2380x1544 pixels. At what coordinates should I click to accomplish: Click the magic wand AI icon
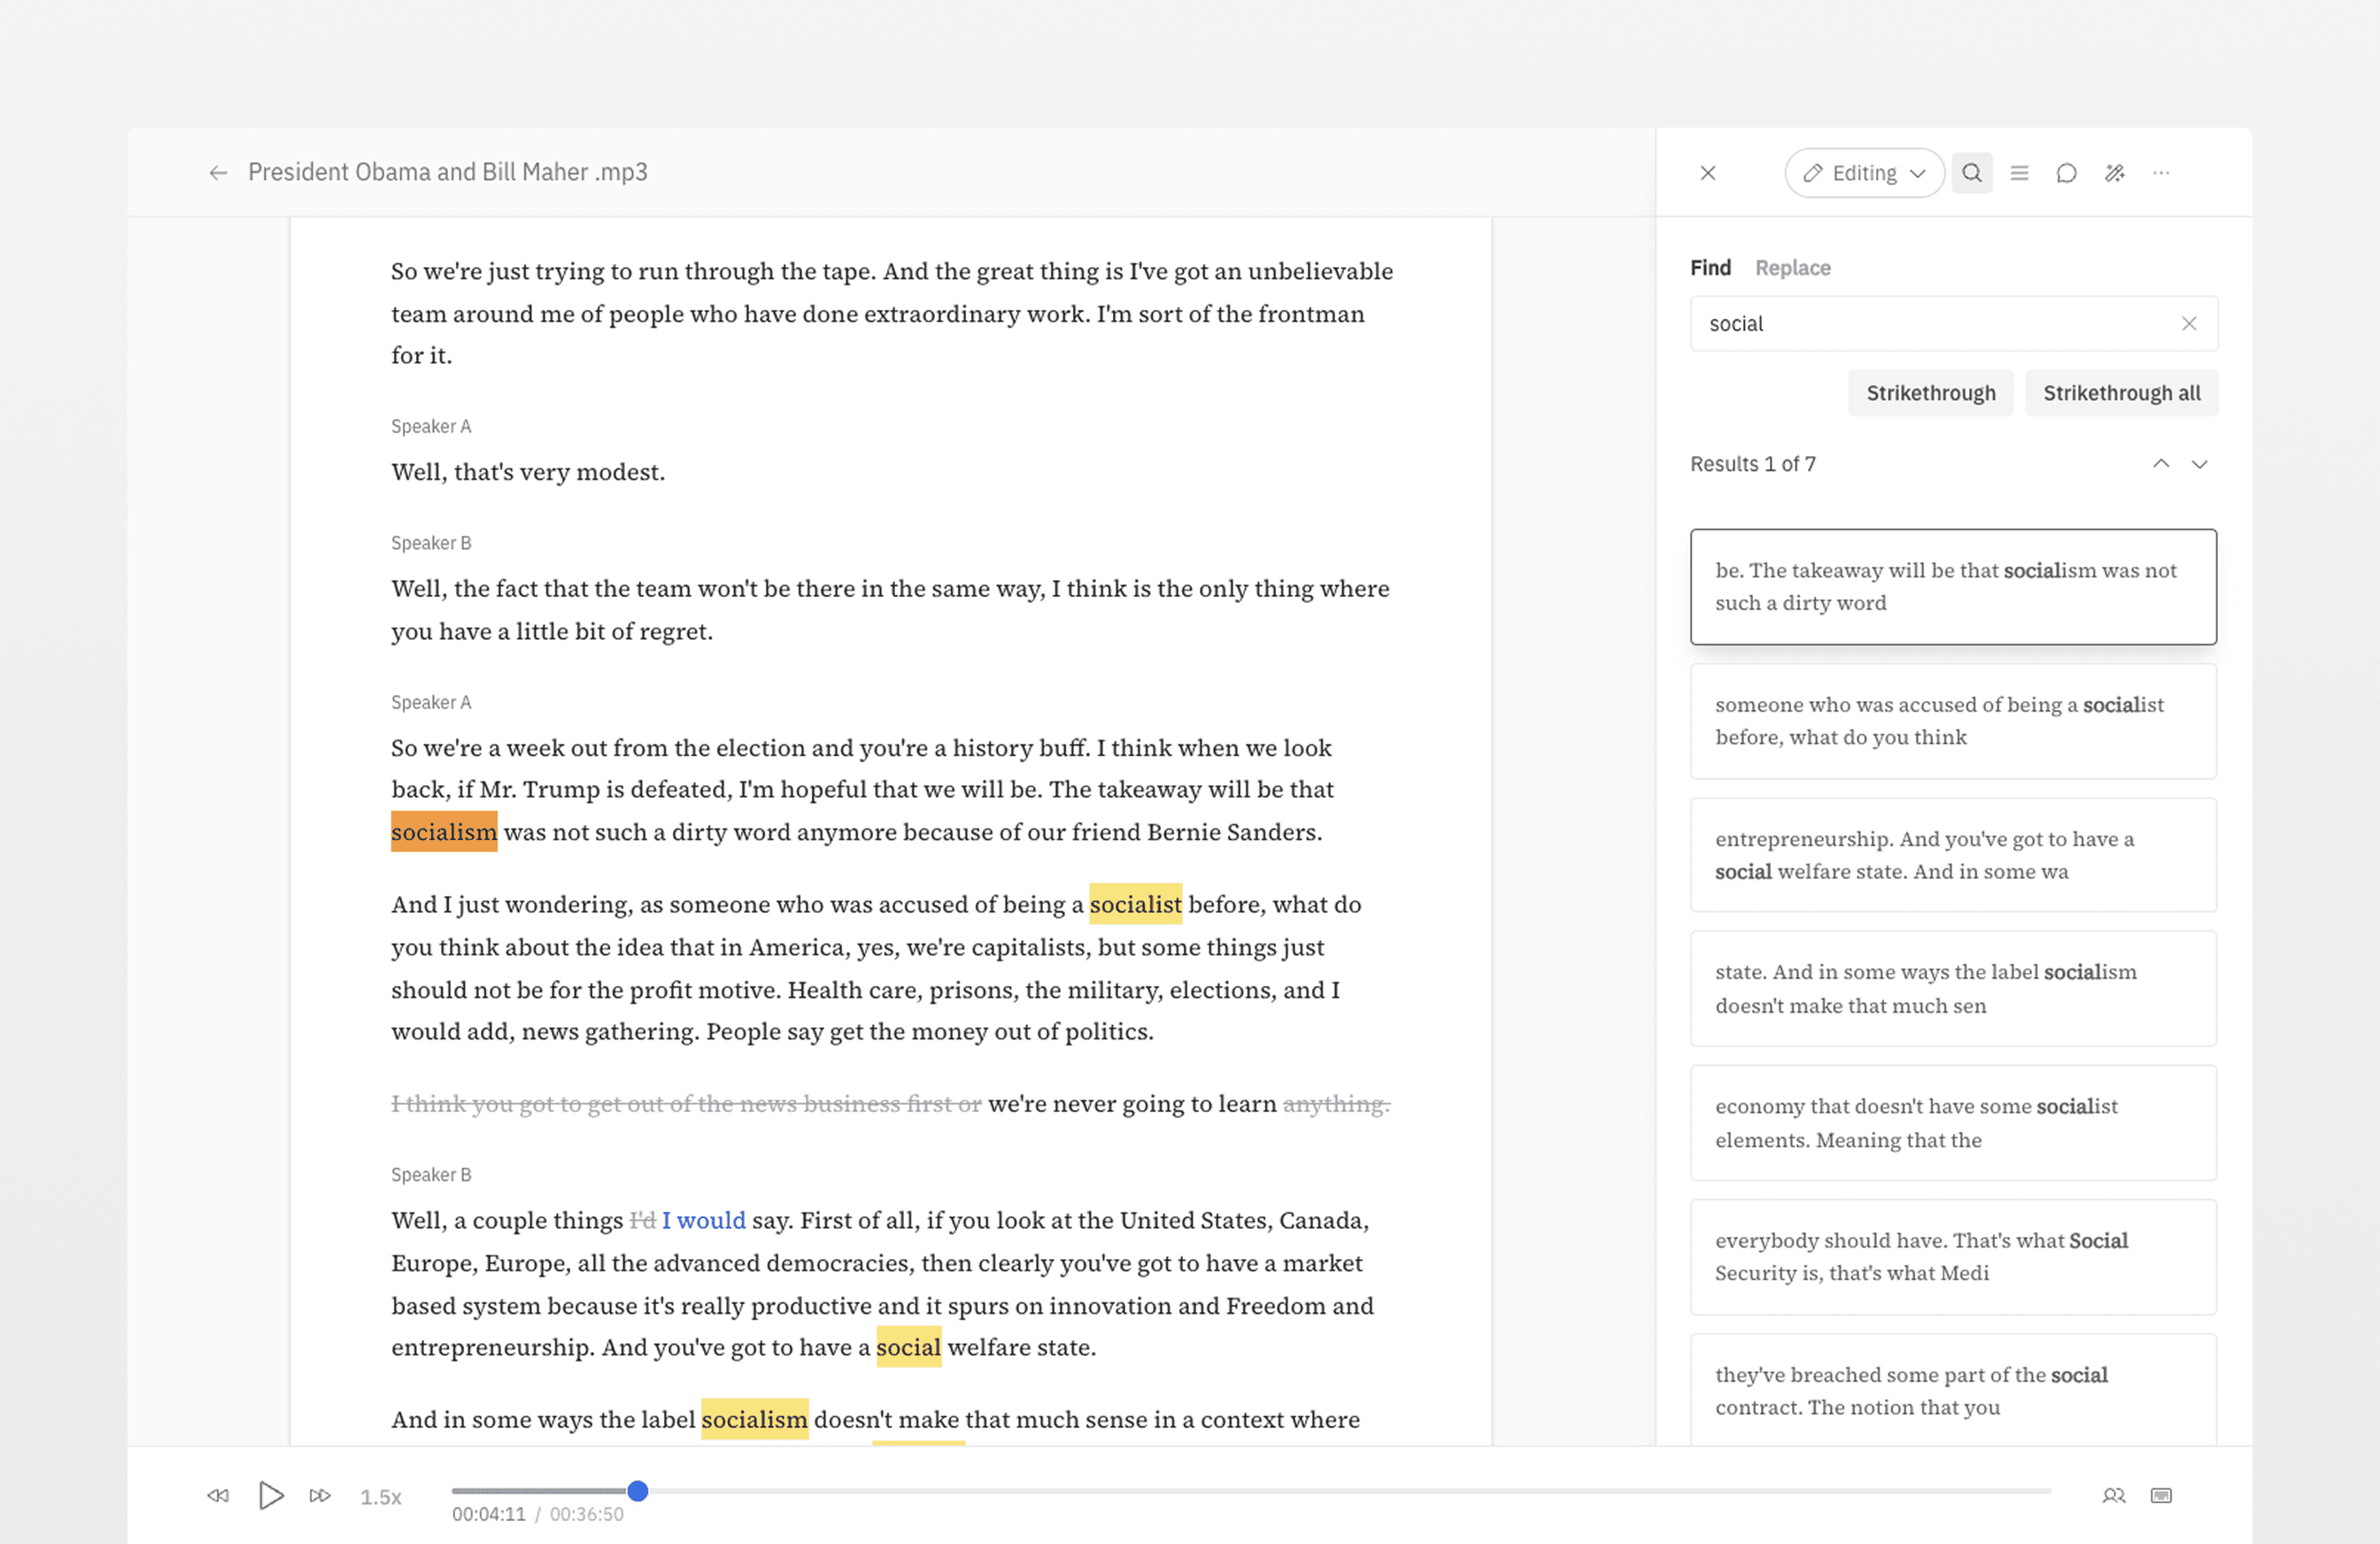[x=2114, y=173]
